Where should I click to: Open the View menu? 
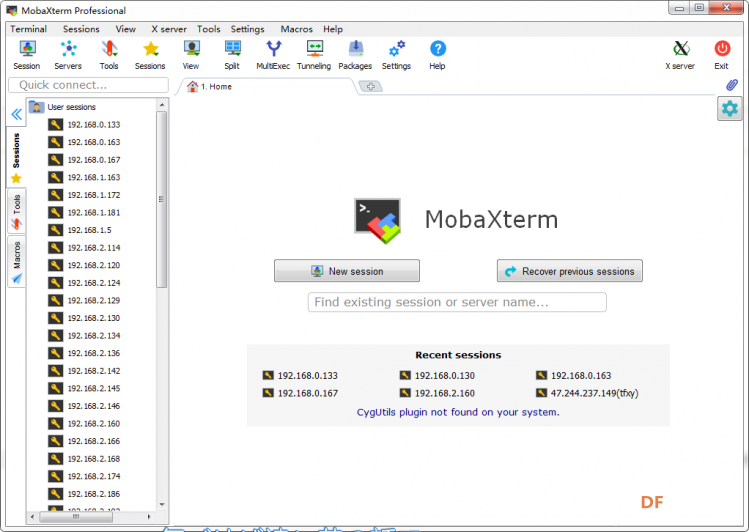pos(126,29)
